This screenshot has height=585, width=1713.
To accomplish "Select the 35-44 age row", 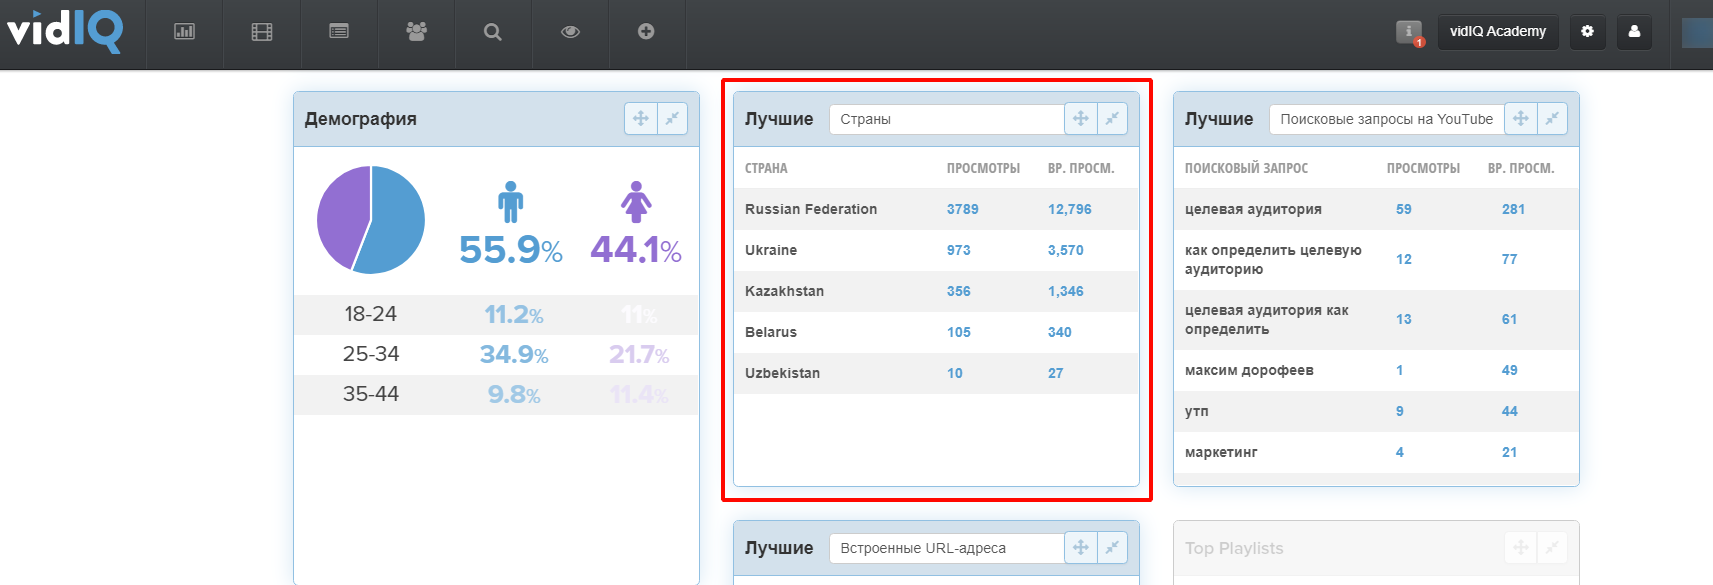I will 496,394.
